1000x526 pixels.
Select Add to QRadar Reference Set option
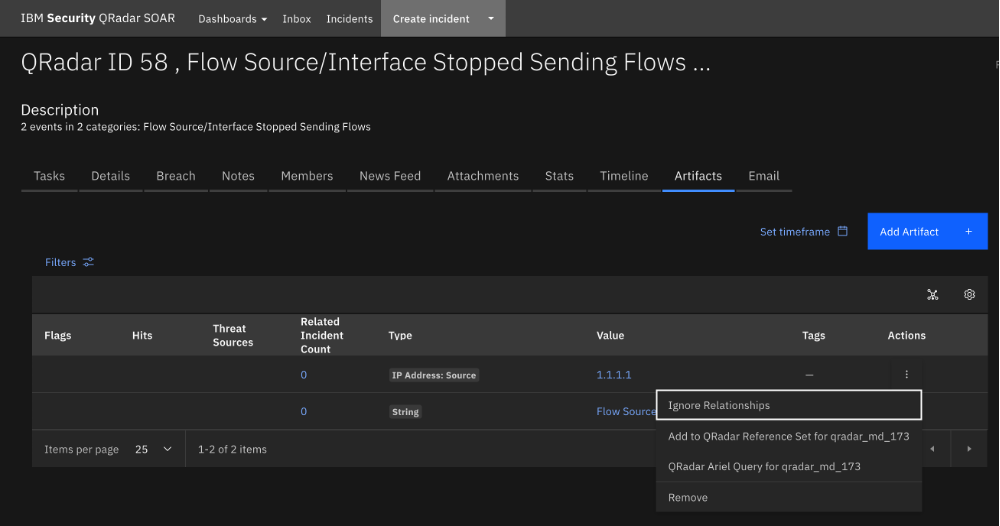789,436
